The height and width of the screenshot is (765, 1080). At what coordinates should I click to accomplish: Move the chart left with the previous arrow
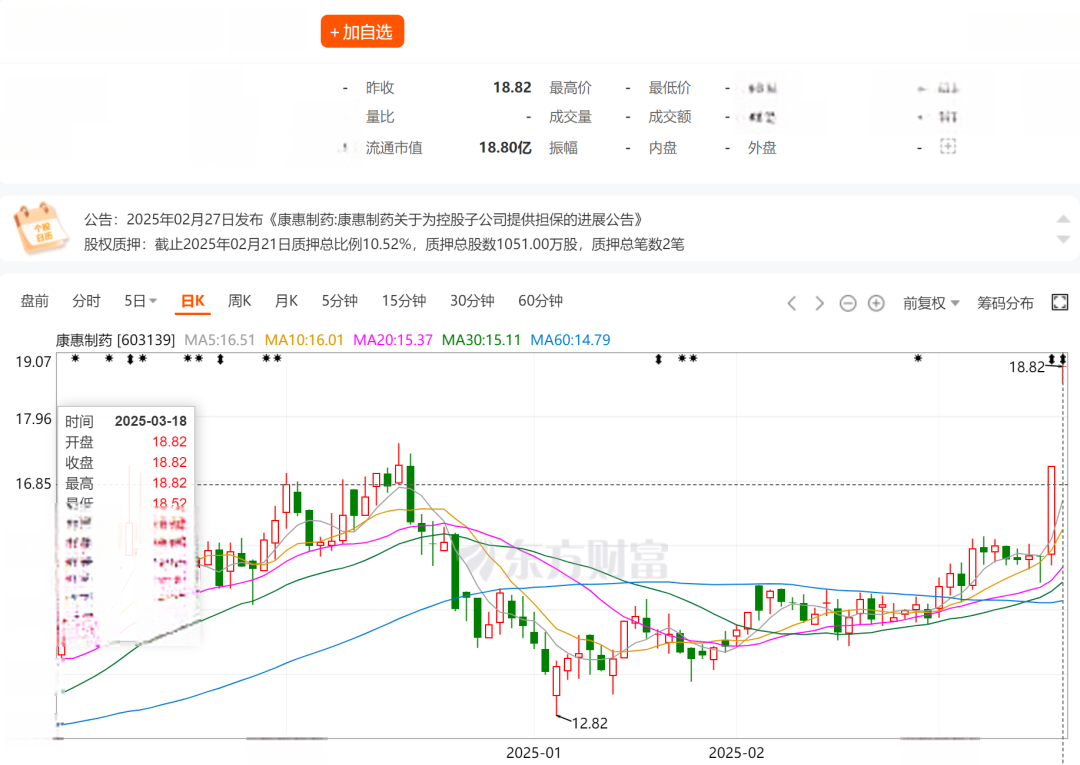click(792, 303)
